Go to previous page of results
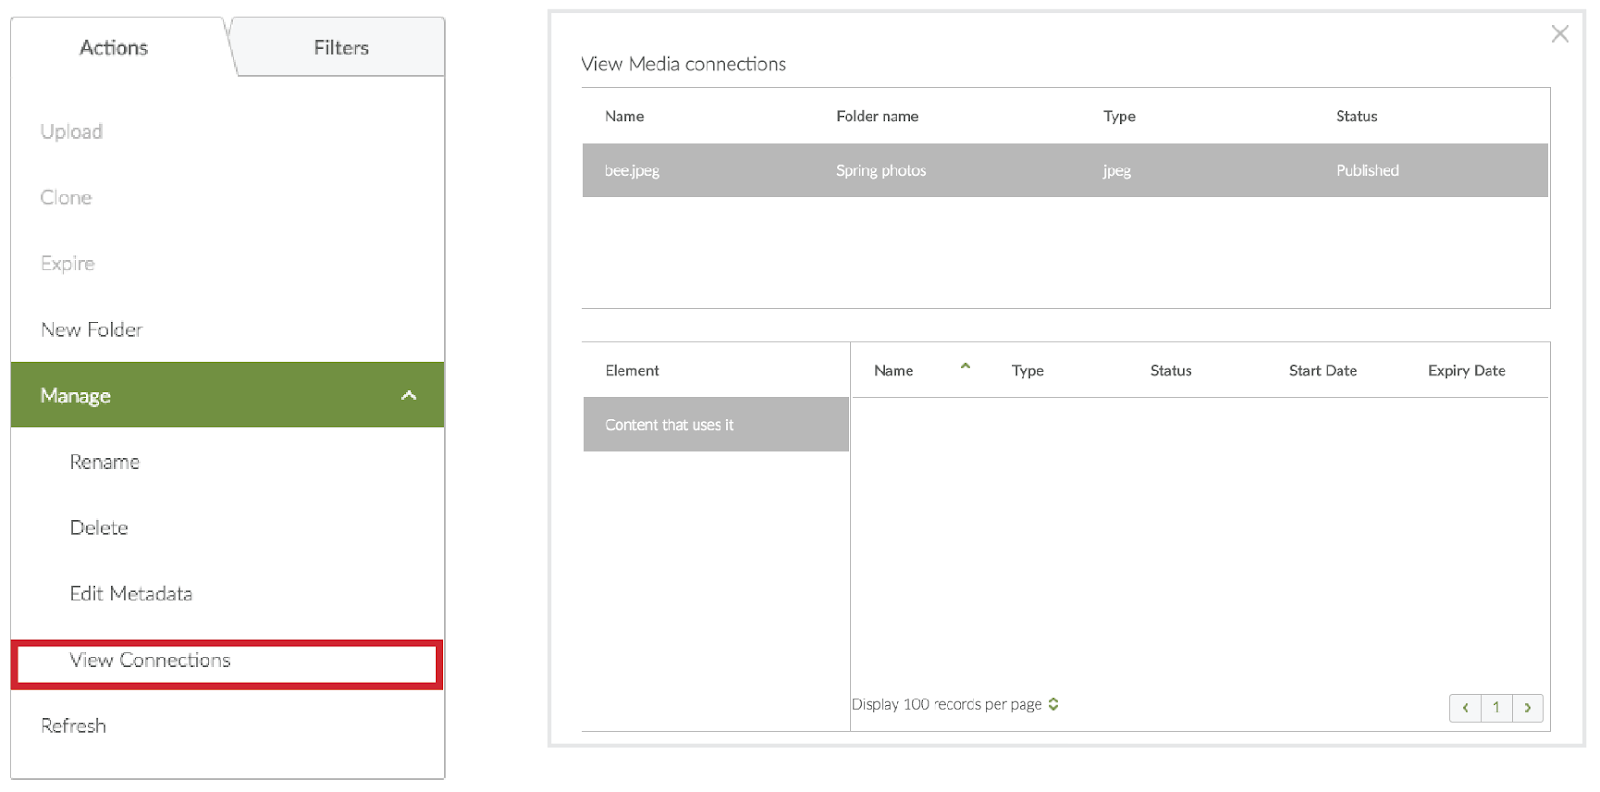This screenshot has width=1600, height=792. [x=1465, y=707]
